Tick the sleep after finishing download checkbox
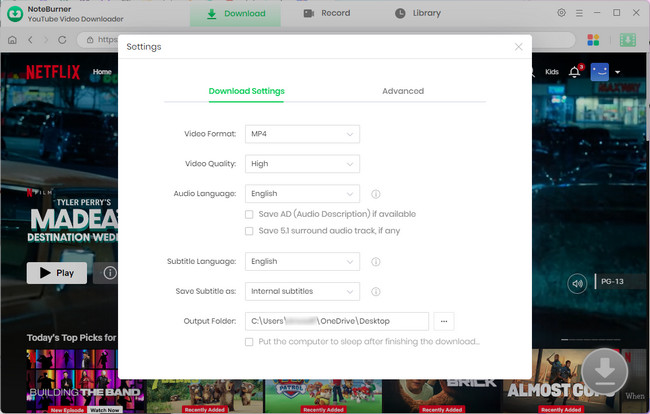Image resolution: width=650 pixels, height=414 pixels. [249, 342]
